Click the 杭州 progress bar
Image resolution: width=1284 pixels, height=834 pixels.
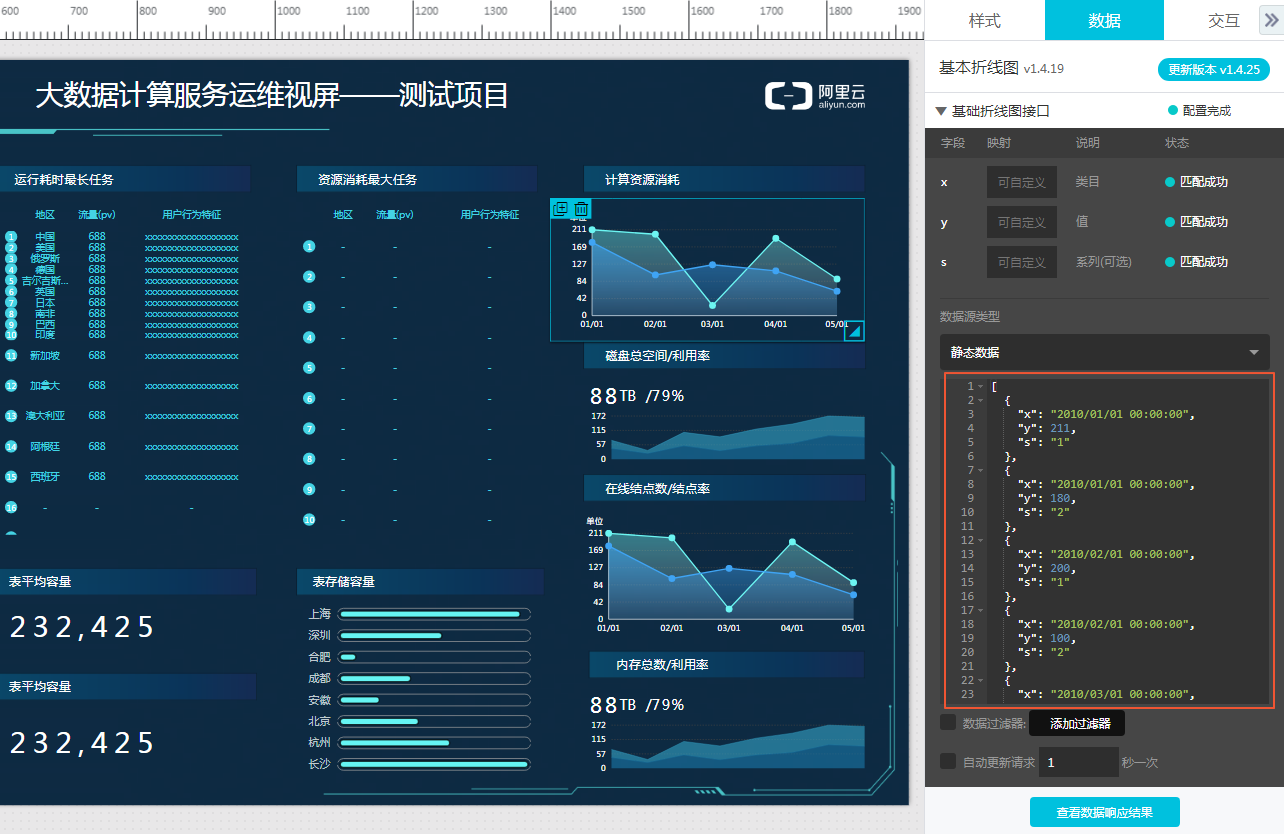(x=434, y=743)
